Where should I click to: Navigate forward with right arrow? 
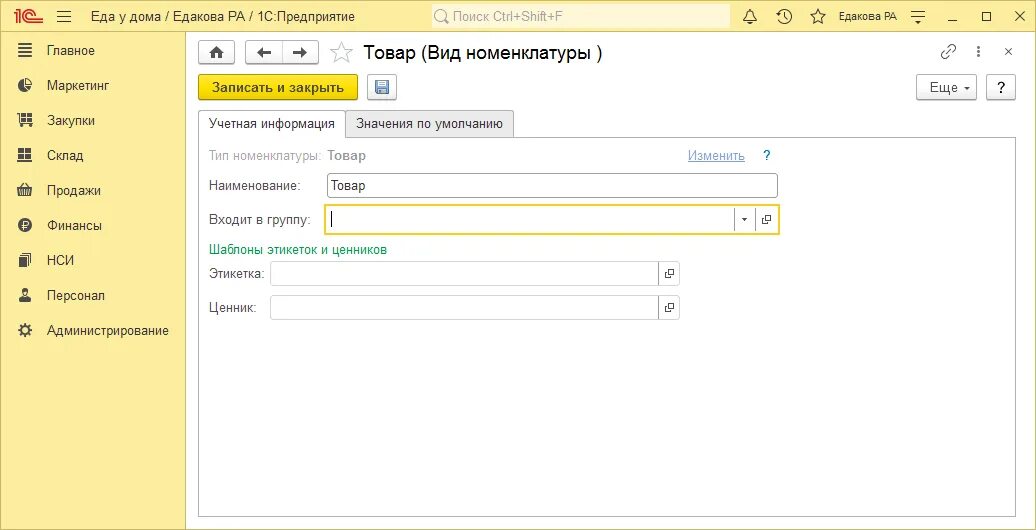click(x=300, y=53)
